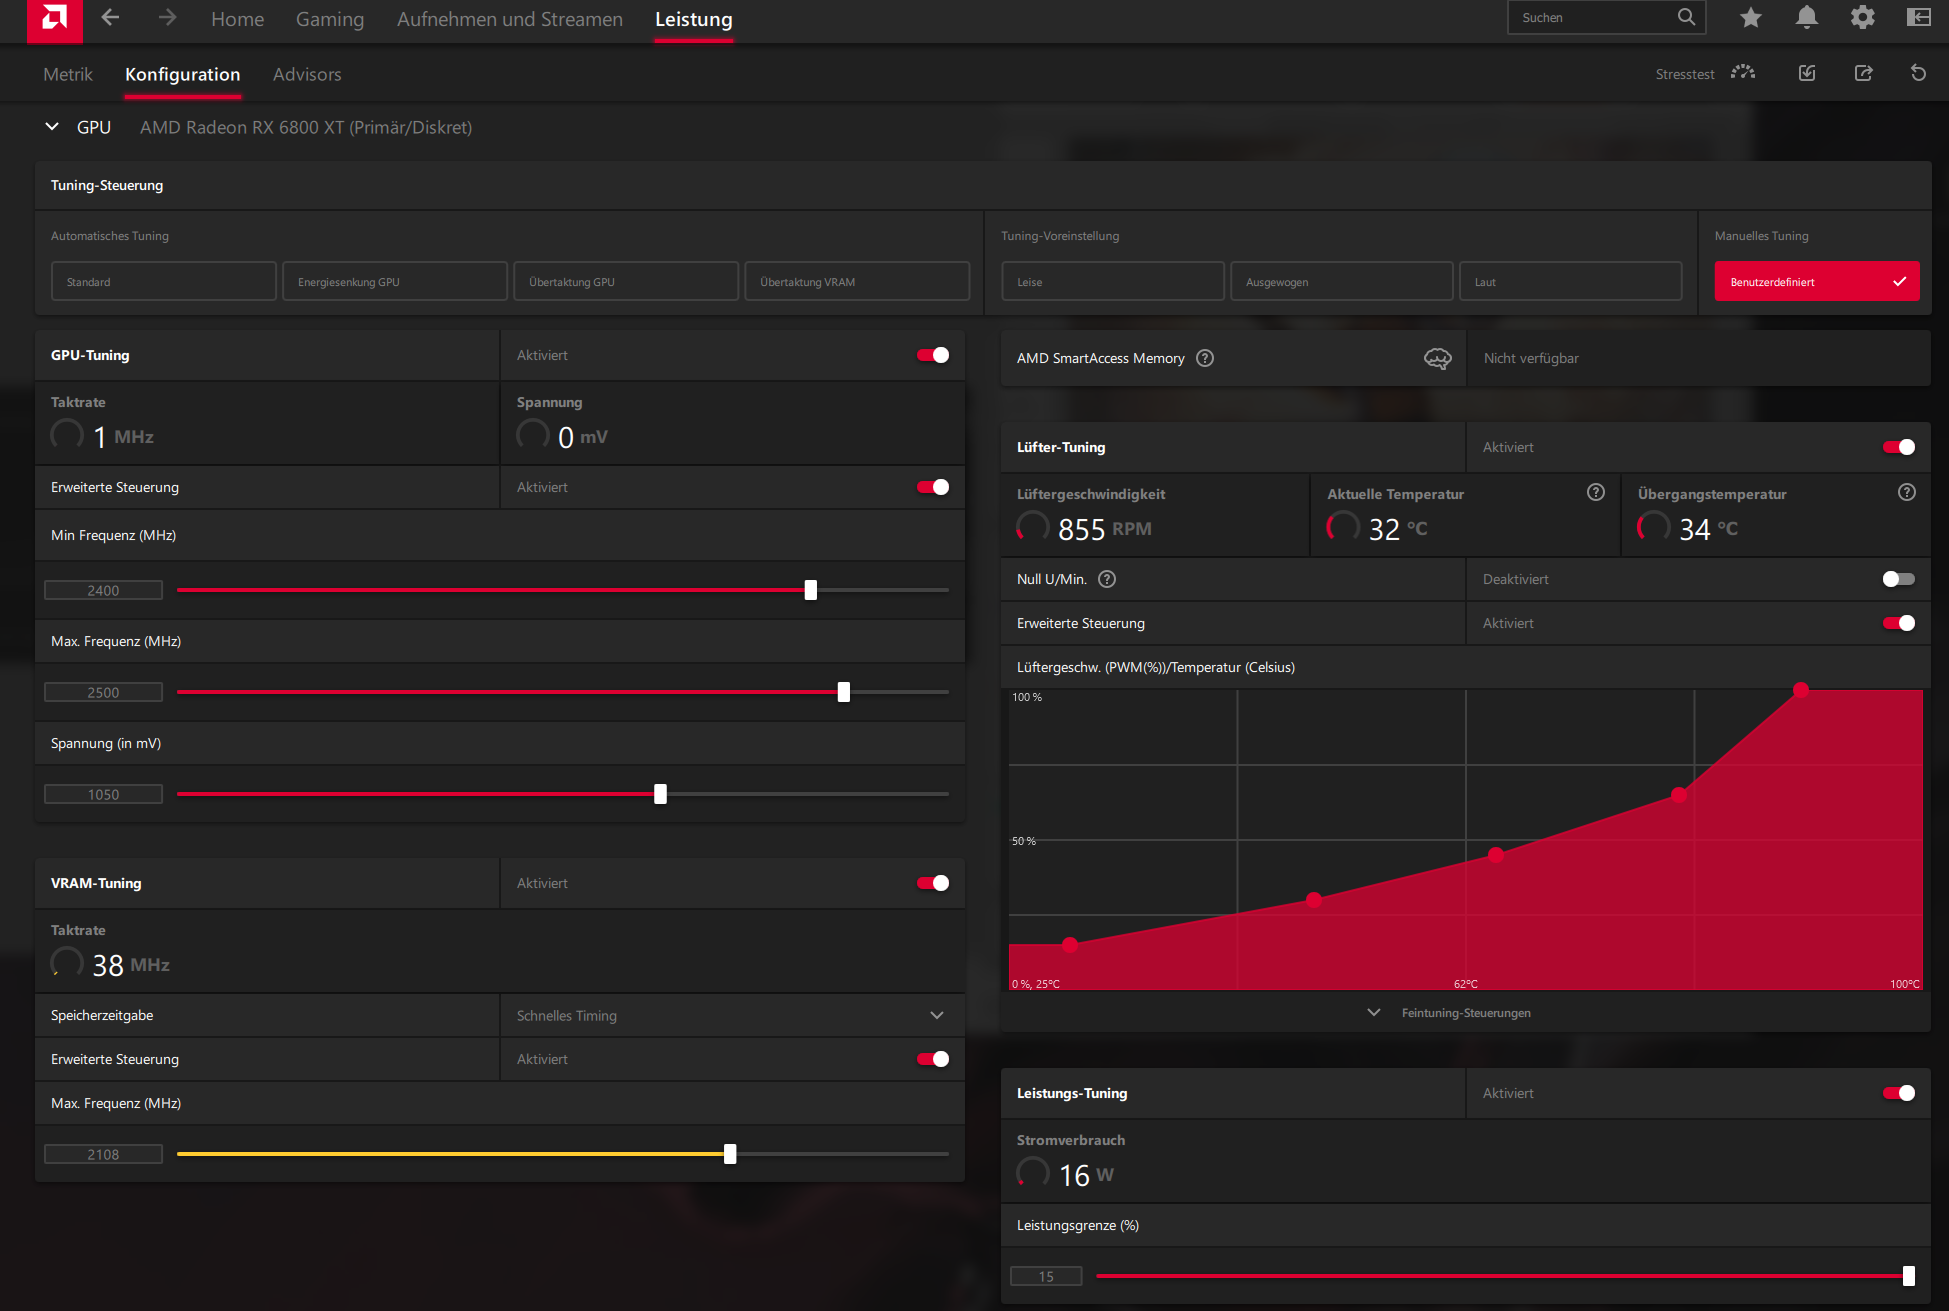Reset tuning with the undo arrow icon
Image resolution: width=1949 pixels, height=1311 pixels.
(1918, 73)
